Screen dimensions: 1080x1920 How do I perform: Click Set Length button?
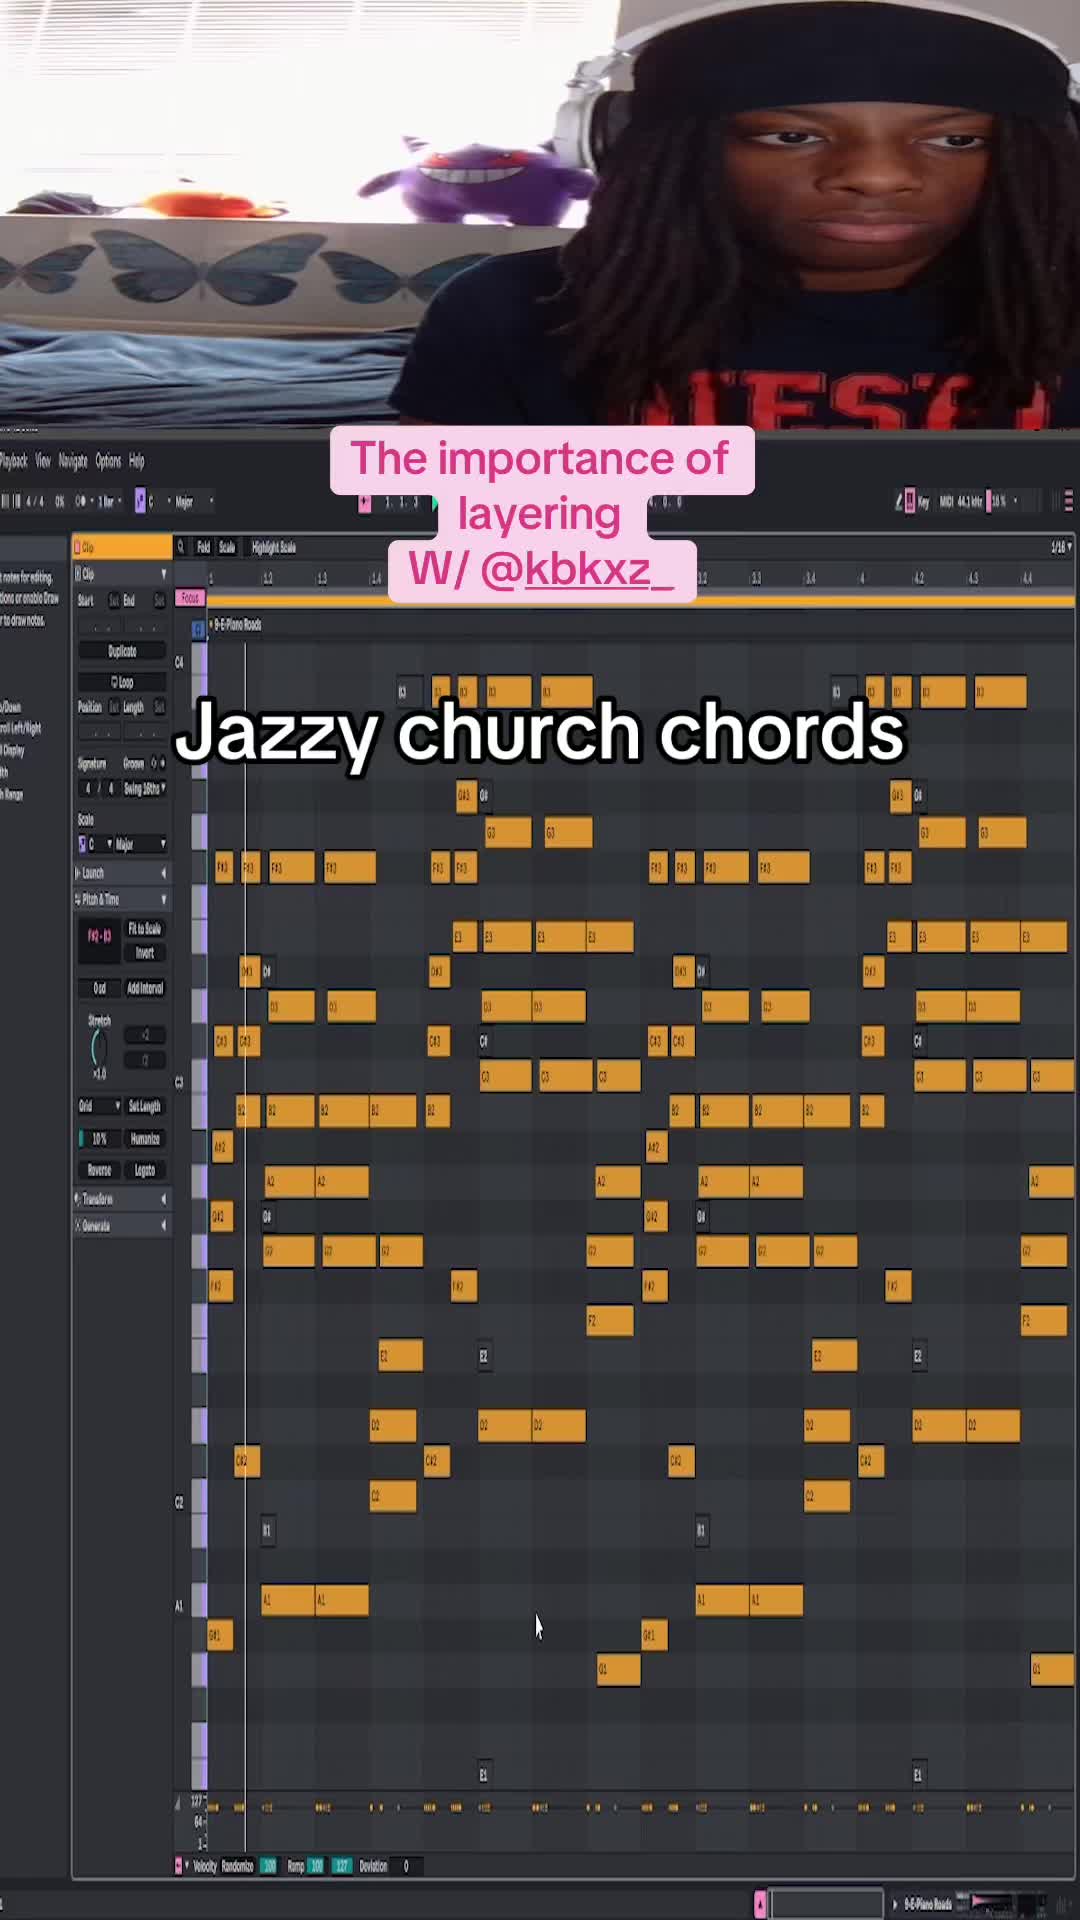[x=145, y=1106]
